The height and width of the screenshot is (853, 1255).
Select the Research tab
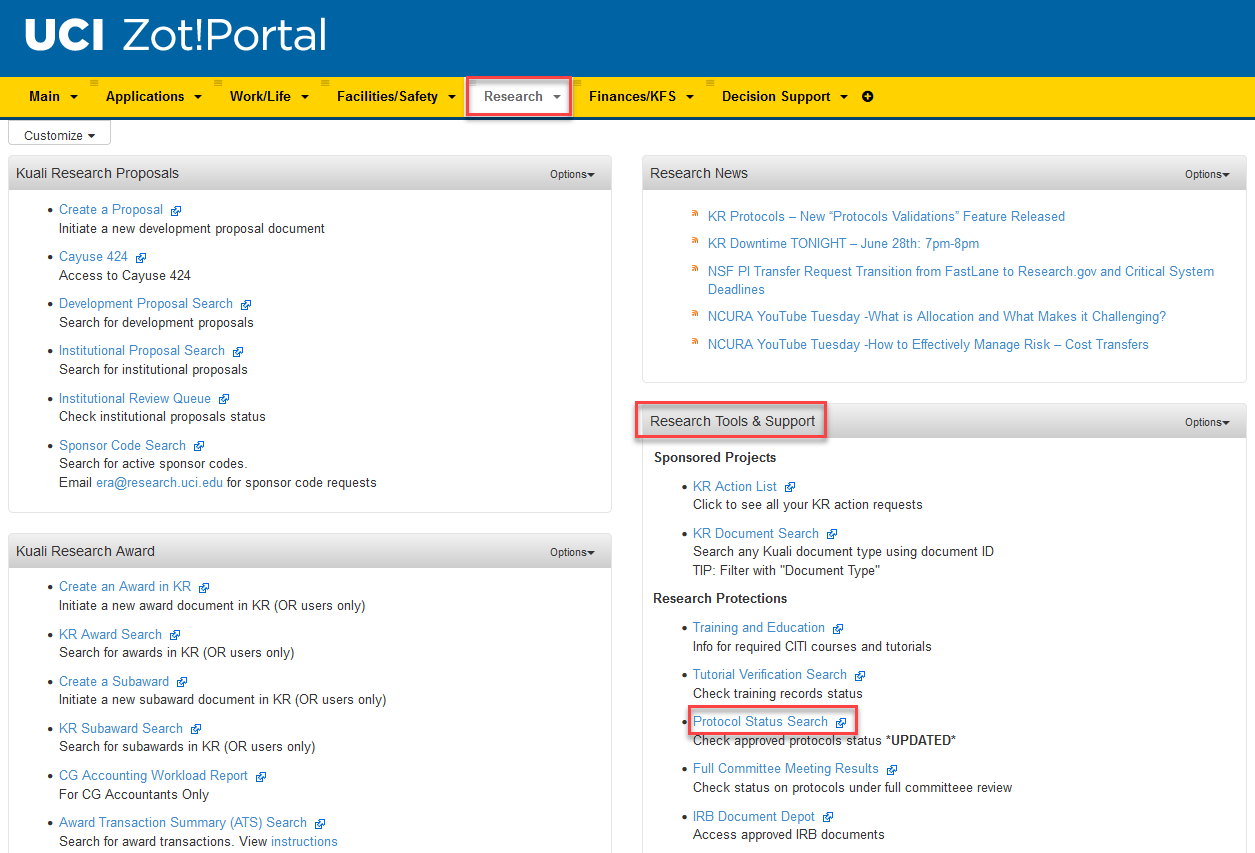pyautogui.click(x=513, y=97)
